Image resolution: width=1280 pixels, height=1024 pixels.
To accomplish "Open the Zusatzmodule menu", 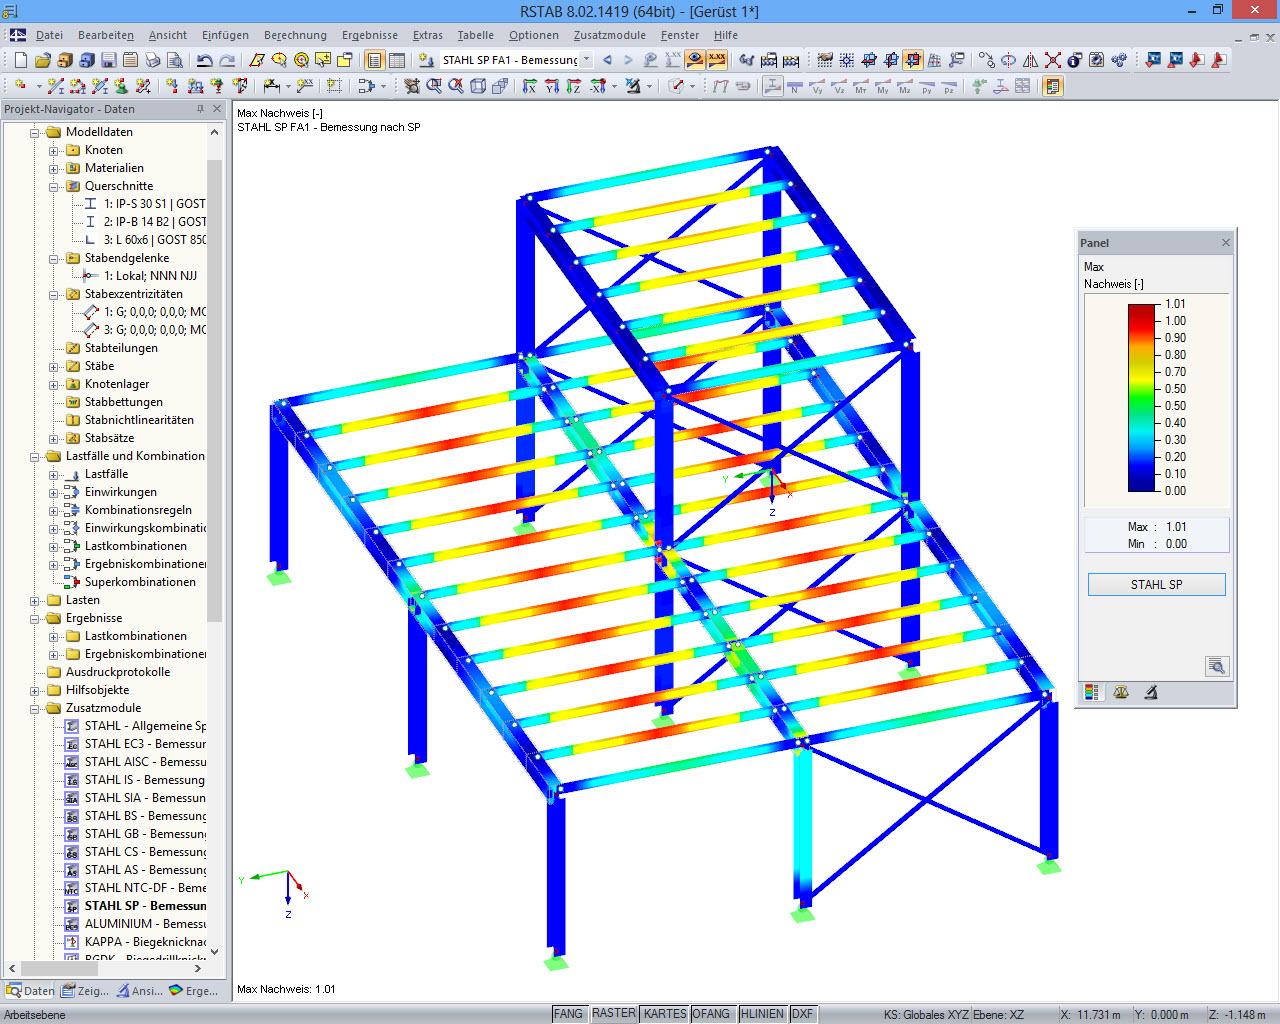I will click(610, 35).
